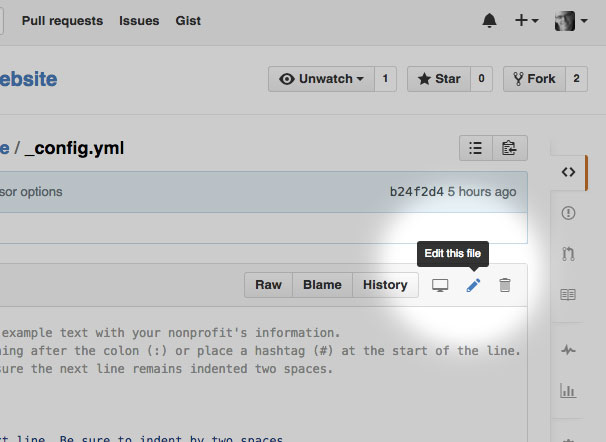Click the code line 'indented two spaces'
Image resolution: width=606 pixels, height=442 pixels.
pyautogui.click(x=166, y=369)
